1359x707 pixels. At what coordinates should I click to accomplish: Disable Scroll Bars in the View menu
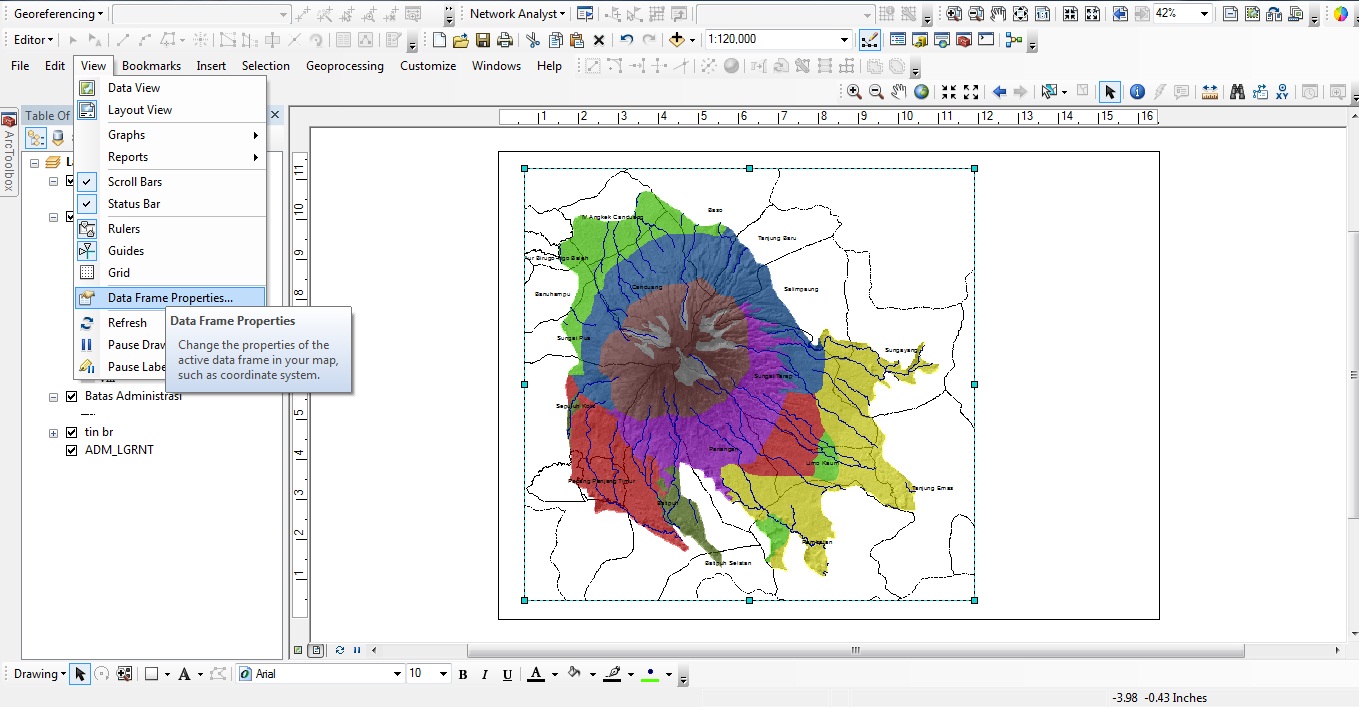tap(135, 181)
